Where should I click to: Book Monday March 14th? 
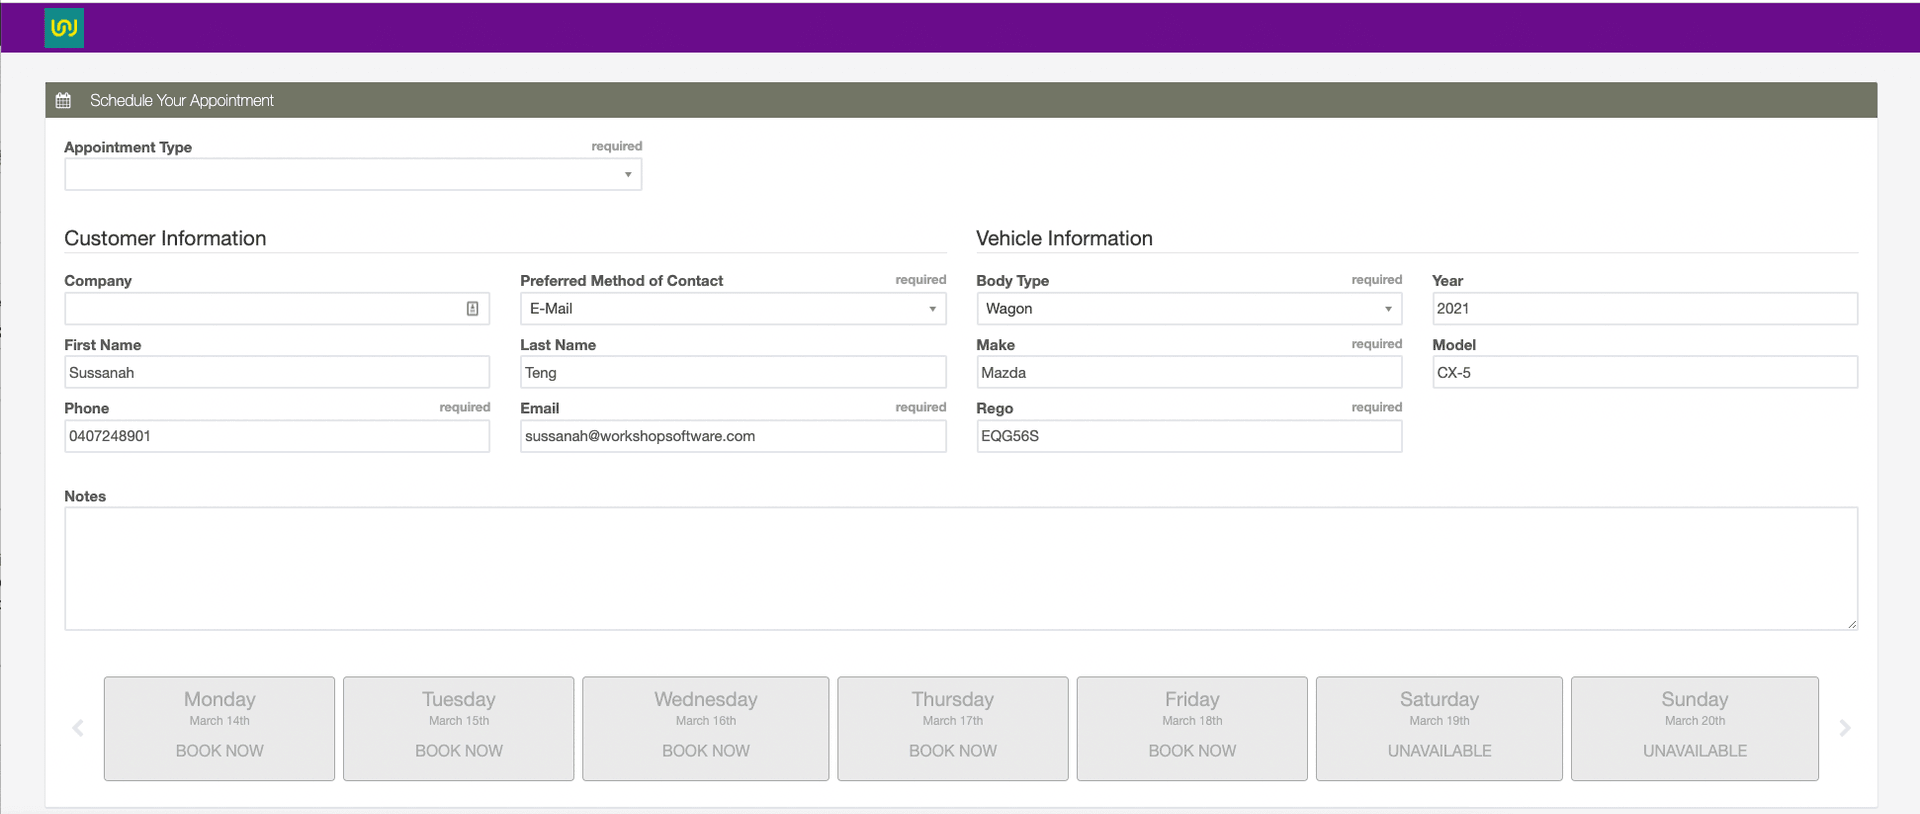(219, 729)
